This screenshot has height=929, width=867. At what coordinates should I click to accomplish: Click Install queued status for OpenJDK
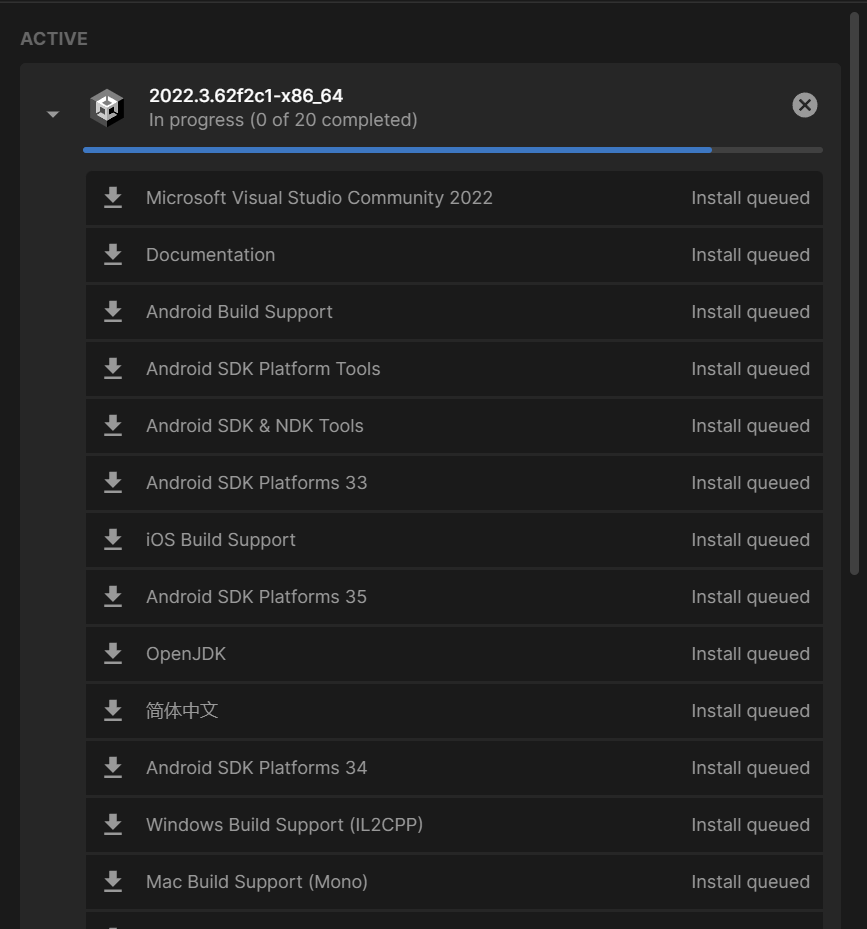(750, 654)
